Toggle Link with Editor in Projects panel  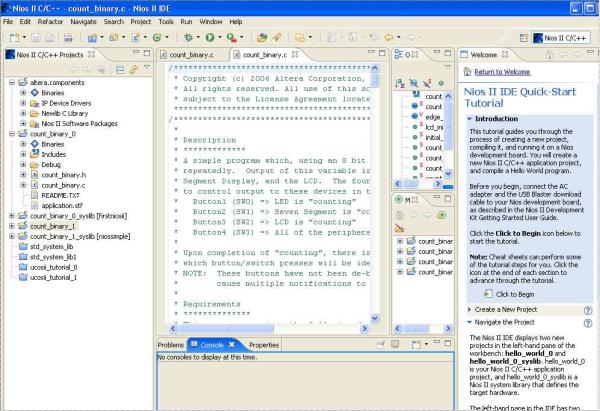pyautogui.click(x=133, y=70)
